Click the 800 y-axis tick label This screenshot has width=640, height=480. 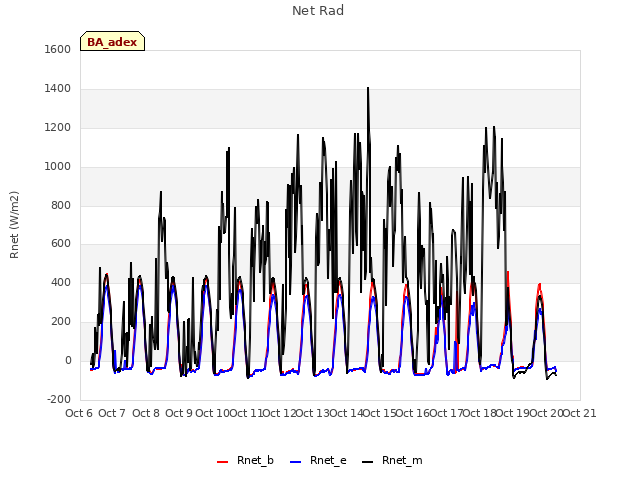click(x=61, y=205)
